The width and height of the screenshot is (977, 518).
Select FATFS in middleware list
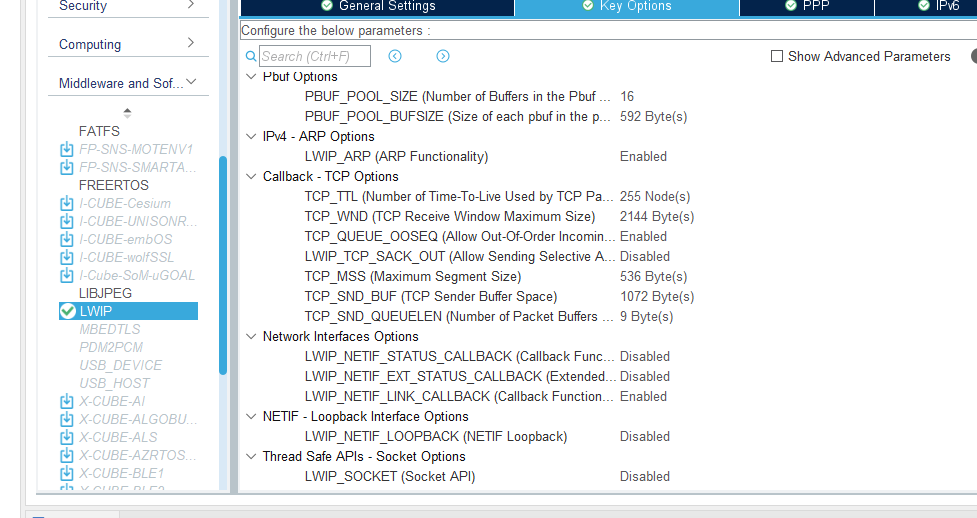click(99, 132)
